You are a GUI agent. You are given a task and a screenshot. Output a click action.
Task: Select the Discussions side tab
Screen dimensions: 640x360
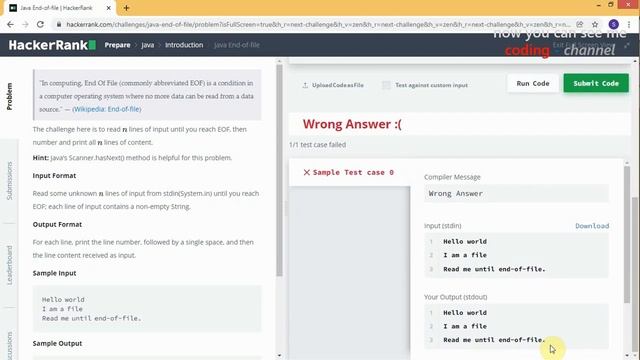9,345
